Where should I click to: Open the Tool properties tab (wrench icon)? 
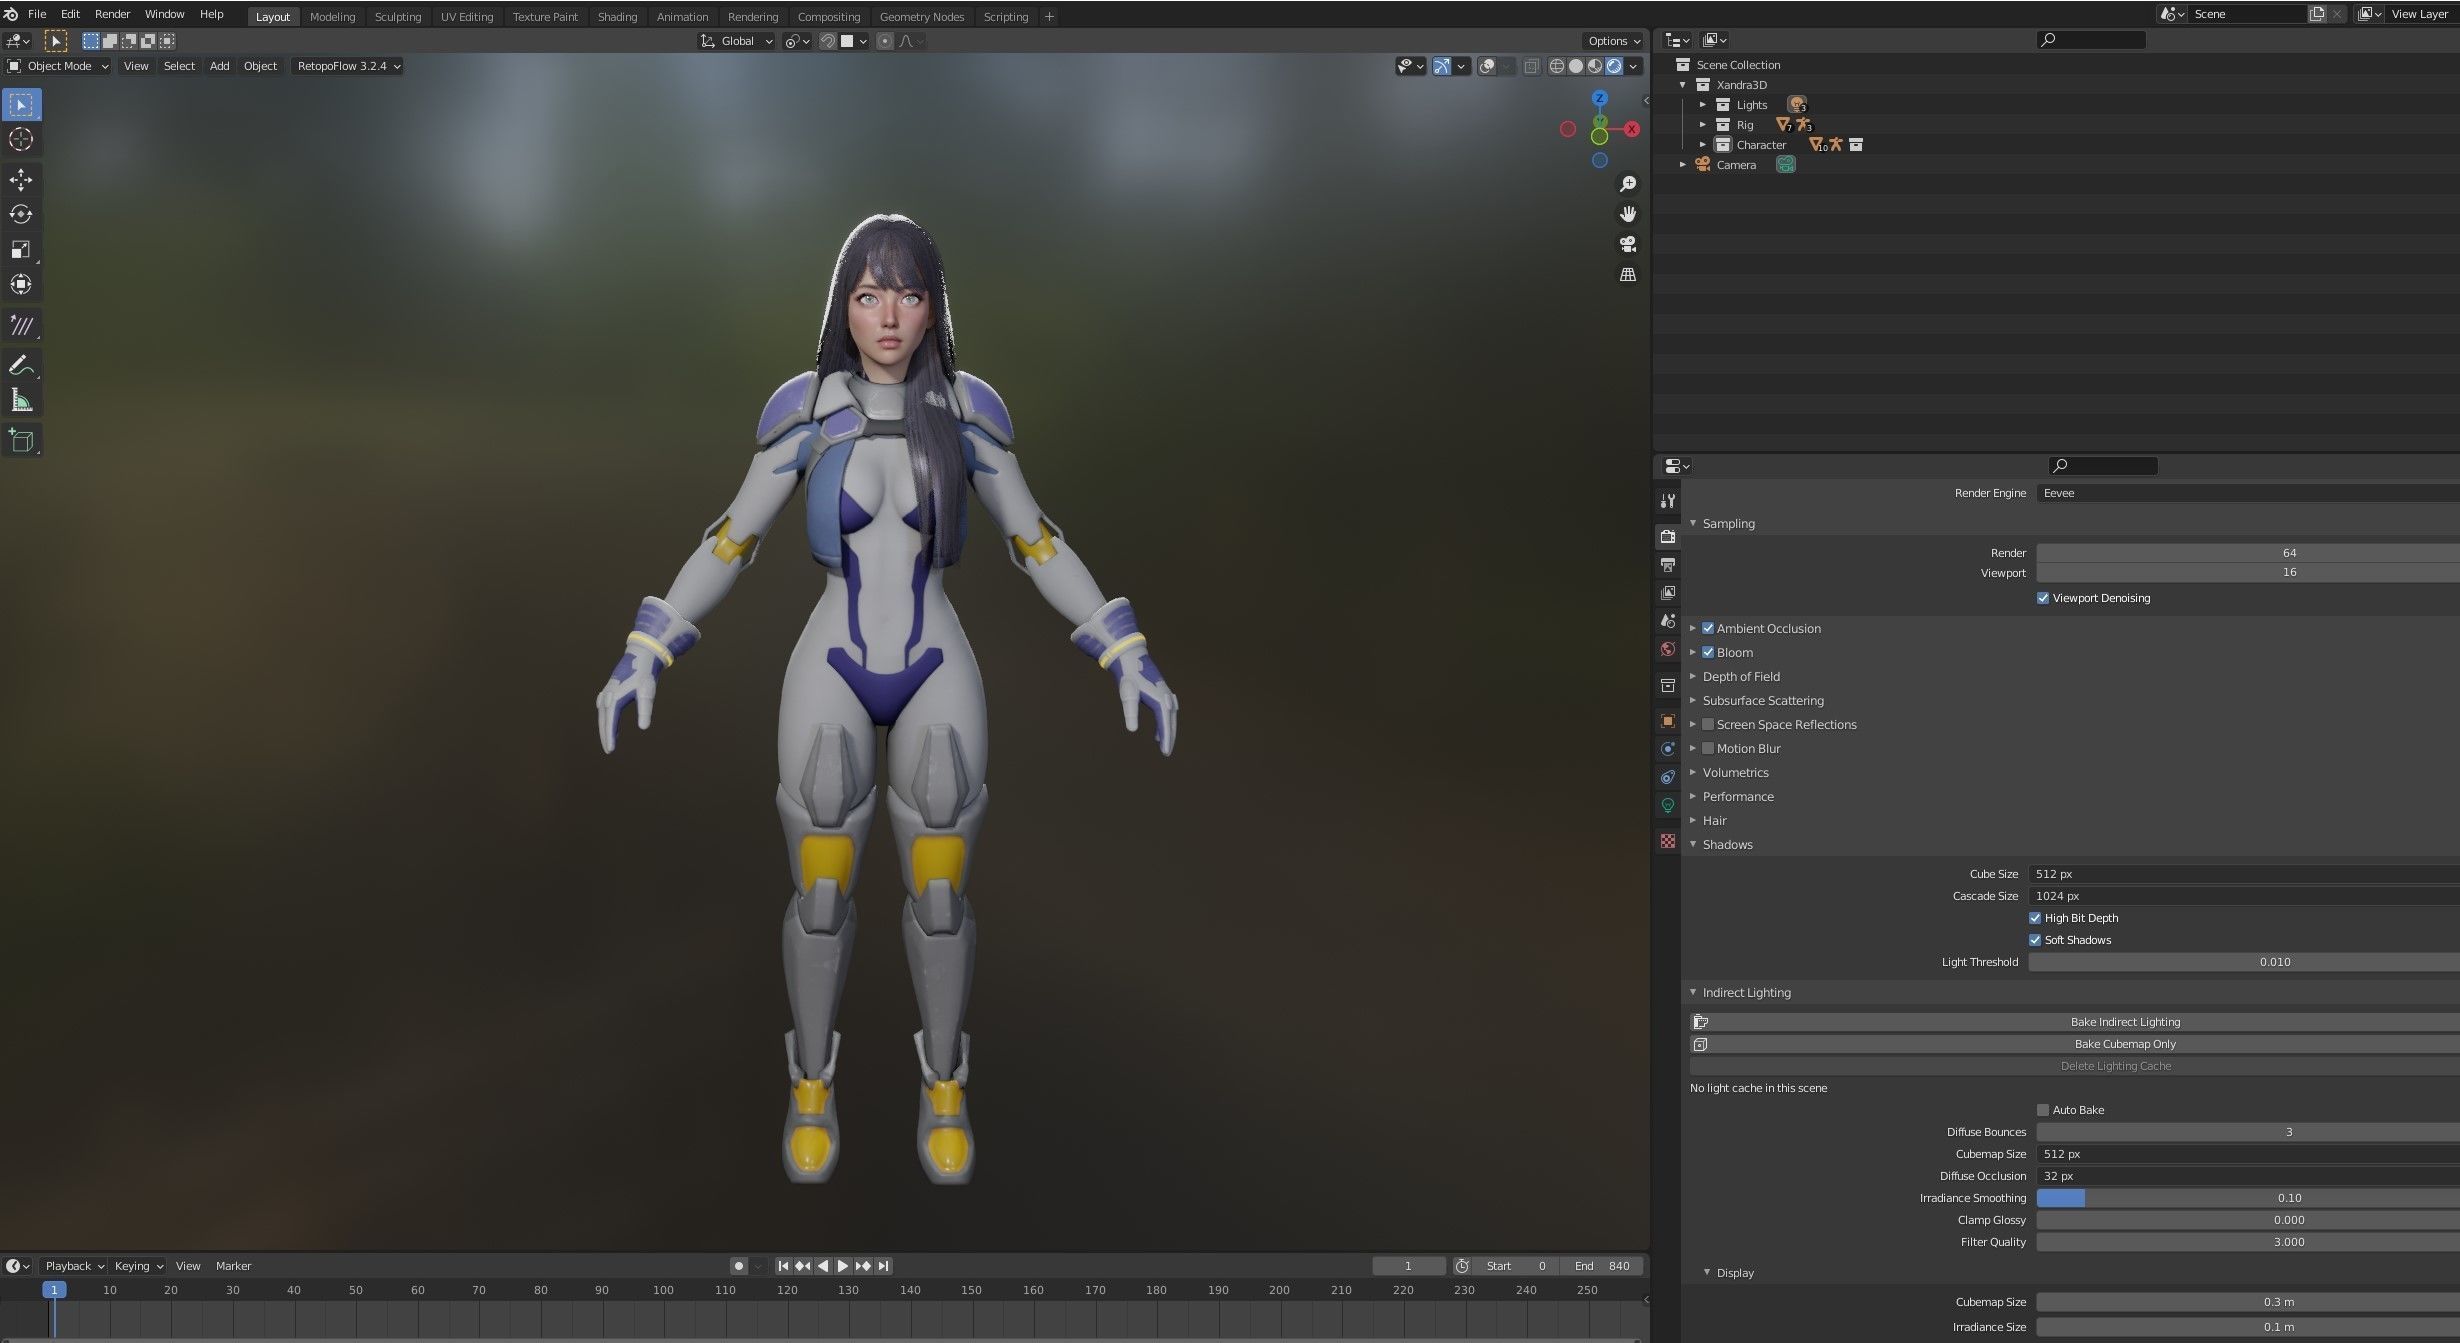pyautogui.click(x=1667, y=501)
